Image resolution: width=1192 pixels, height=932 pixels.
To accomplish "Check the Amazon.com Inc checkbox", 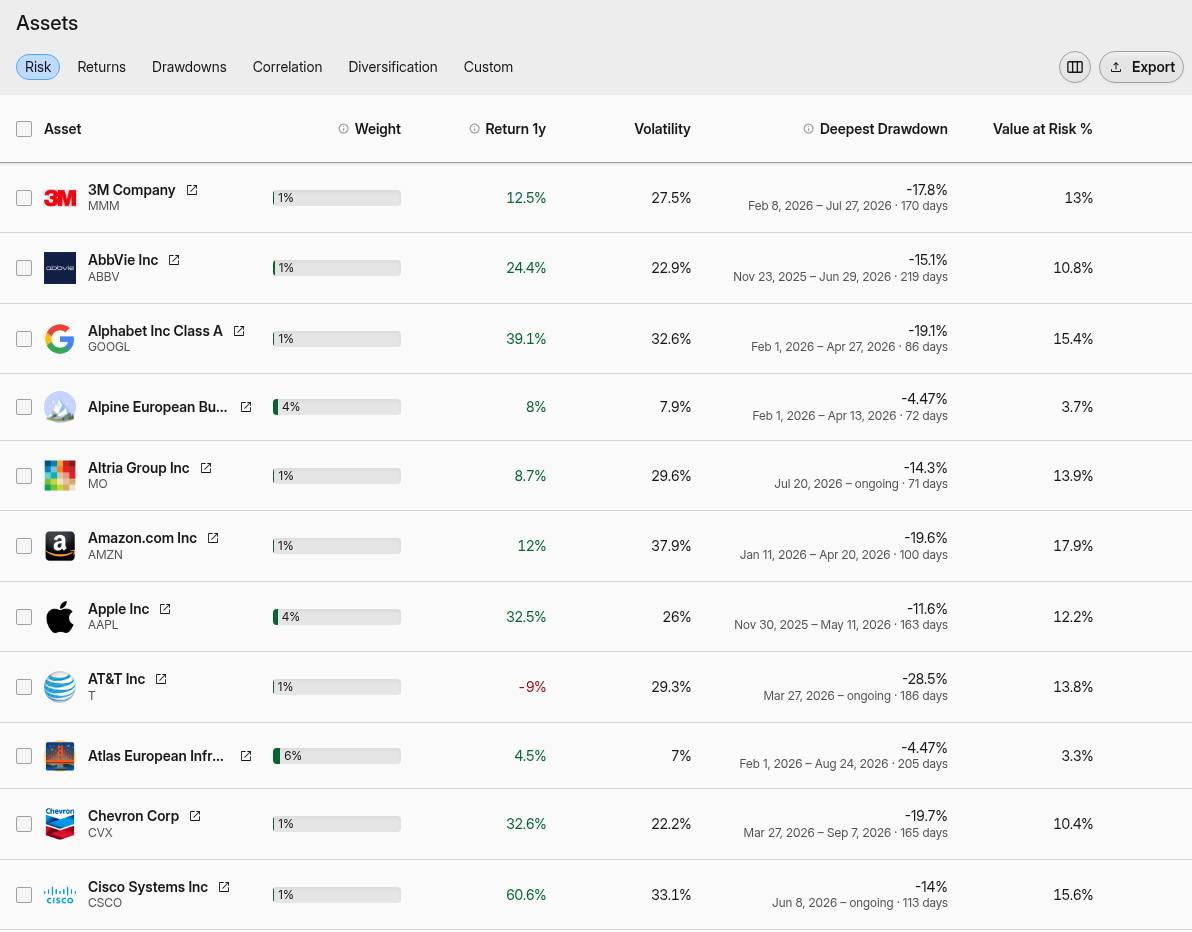I will (x=24, y=546).
